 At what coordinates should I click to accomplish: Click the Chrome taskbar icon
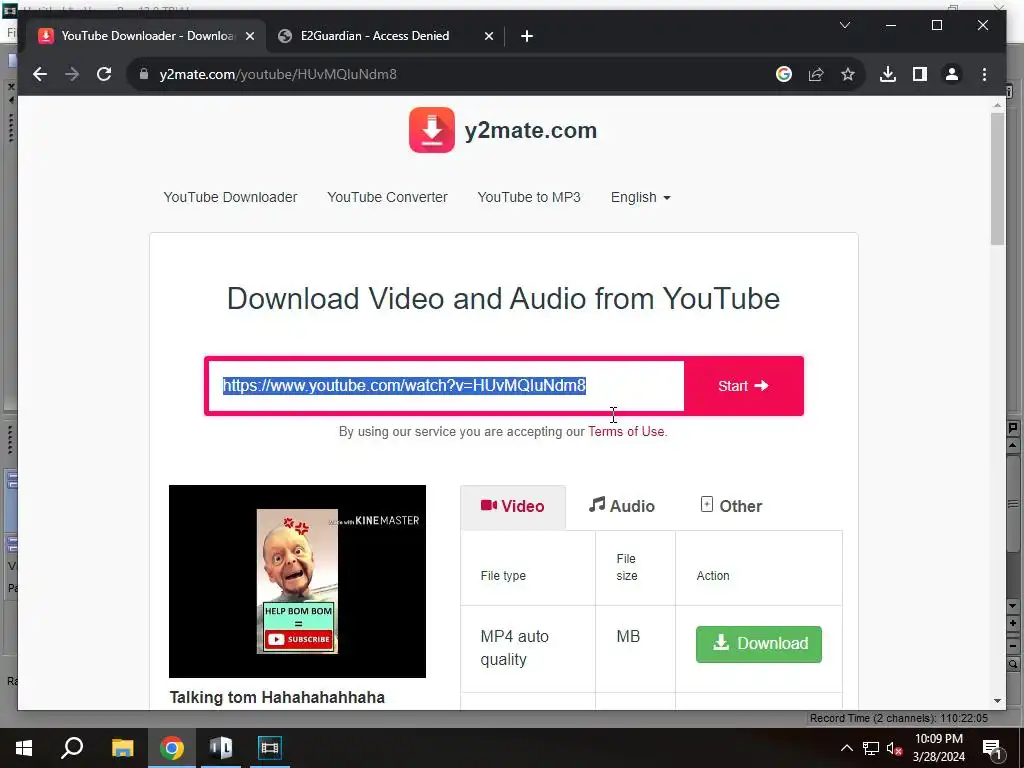(172, 748)
